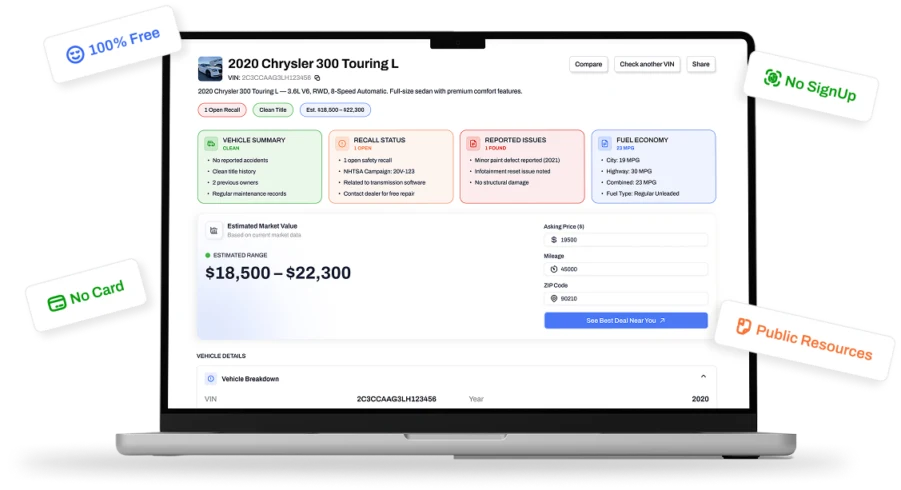Screen dimensions: 901x490
Task: Open the Chrysler 300 car thumbnail
Action: click(210, 68)
